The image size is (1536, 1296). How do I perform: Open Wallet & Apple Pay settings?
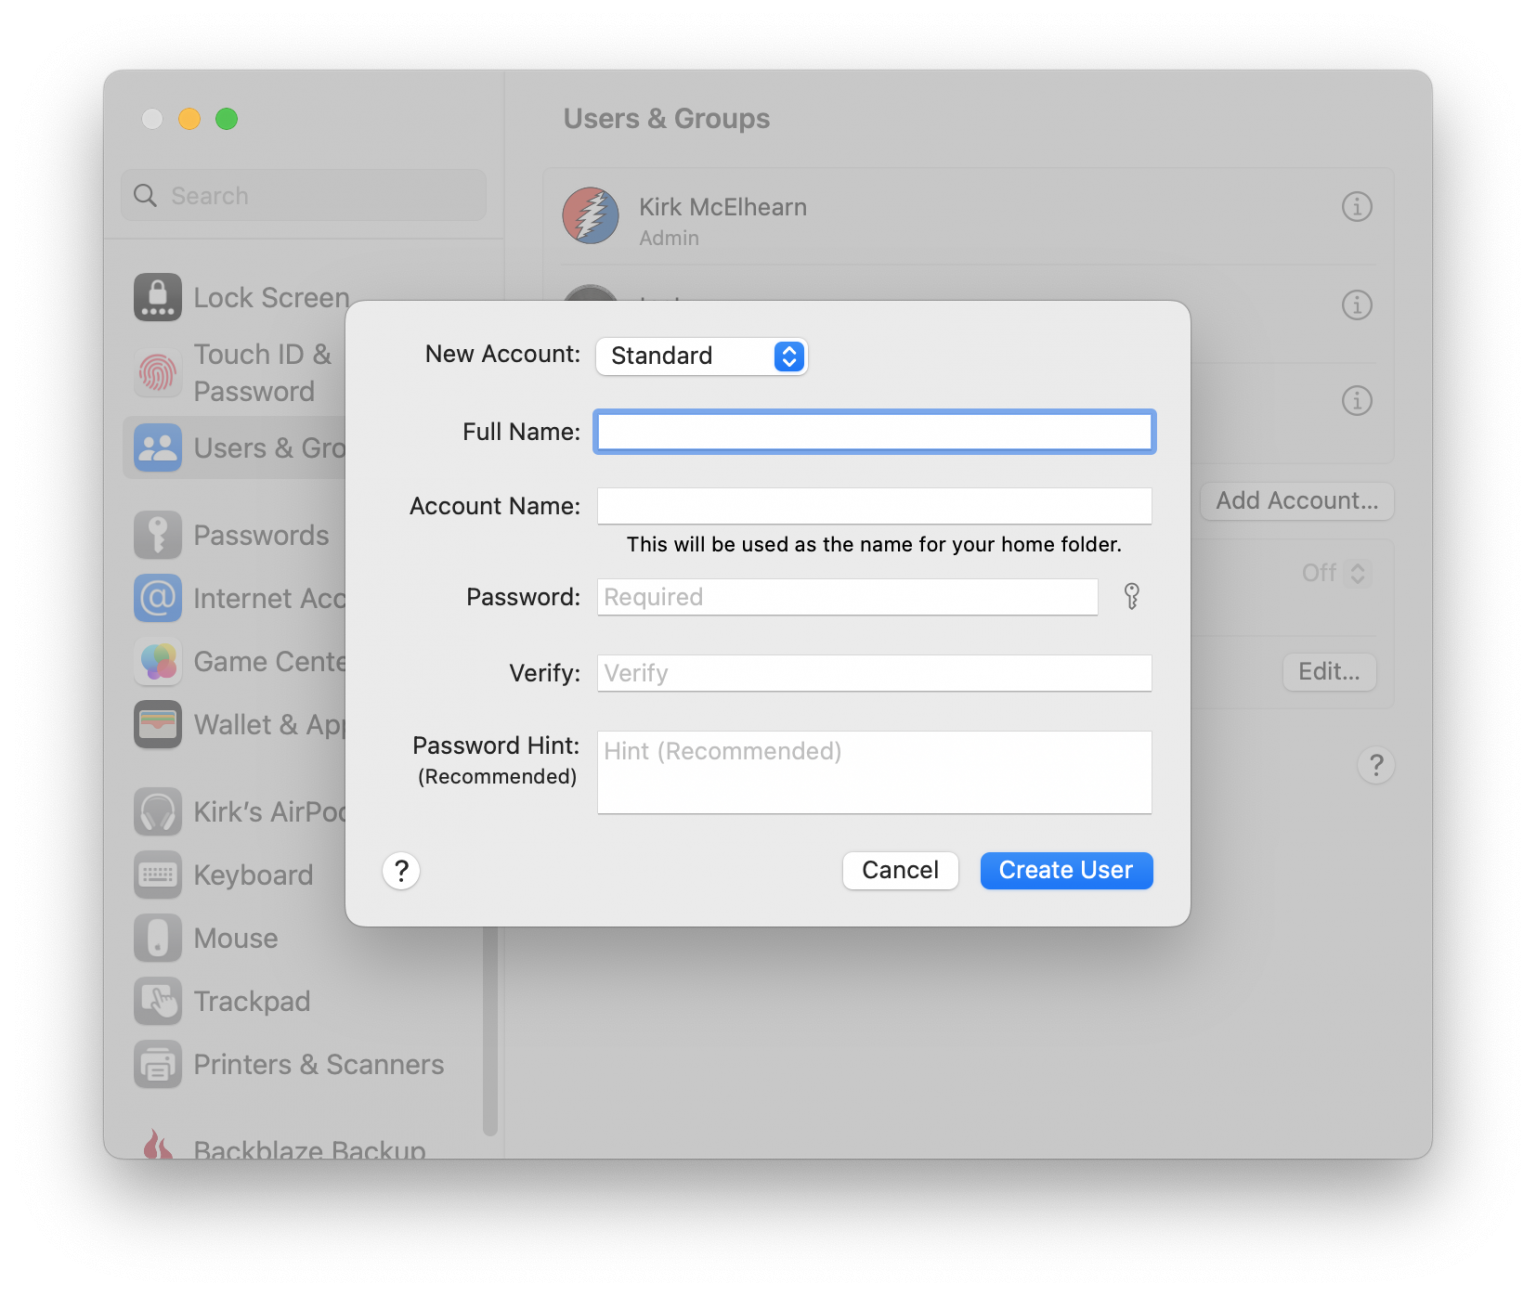click(x=157, y=724)
